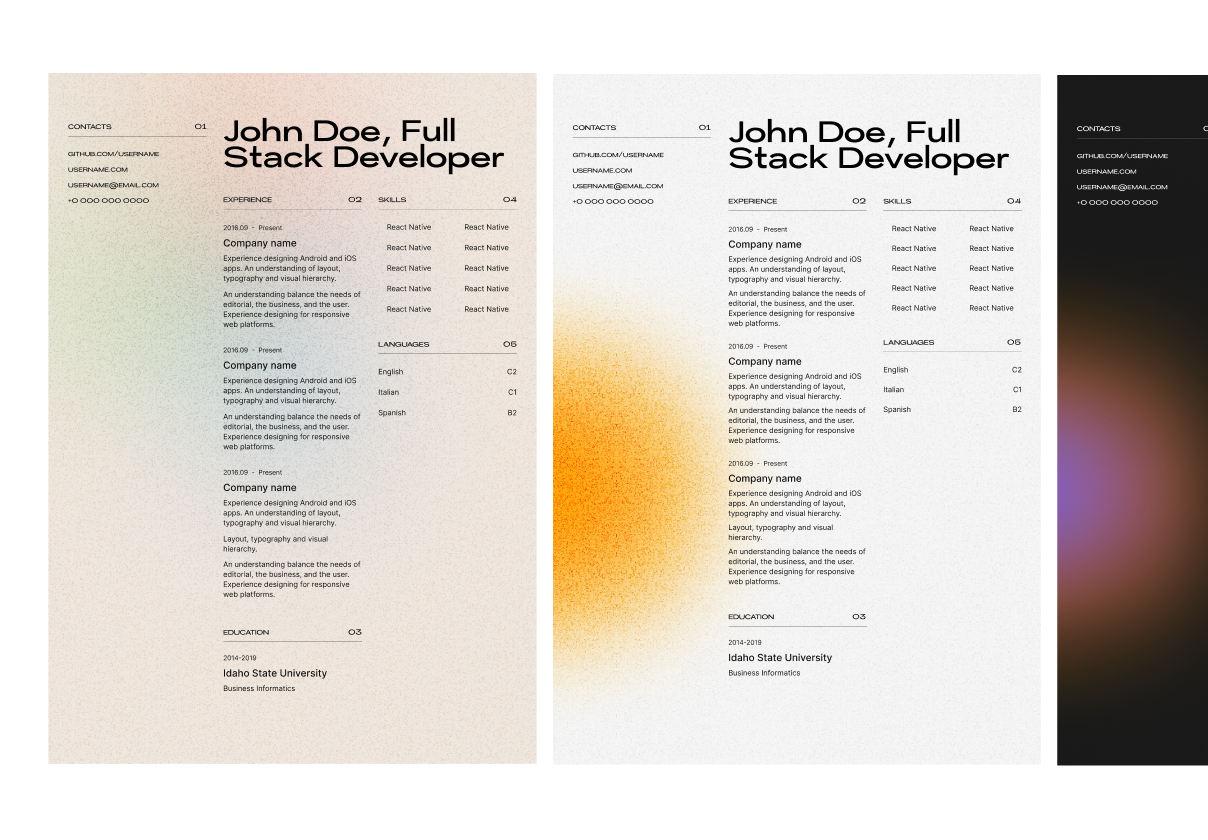
Task: Select 'Spanish' on the beige resume
Action: (392, 413)
